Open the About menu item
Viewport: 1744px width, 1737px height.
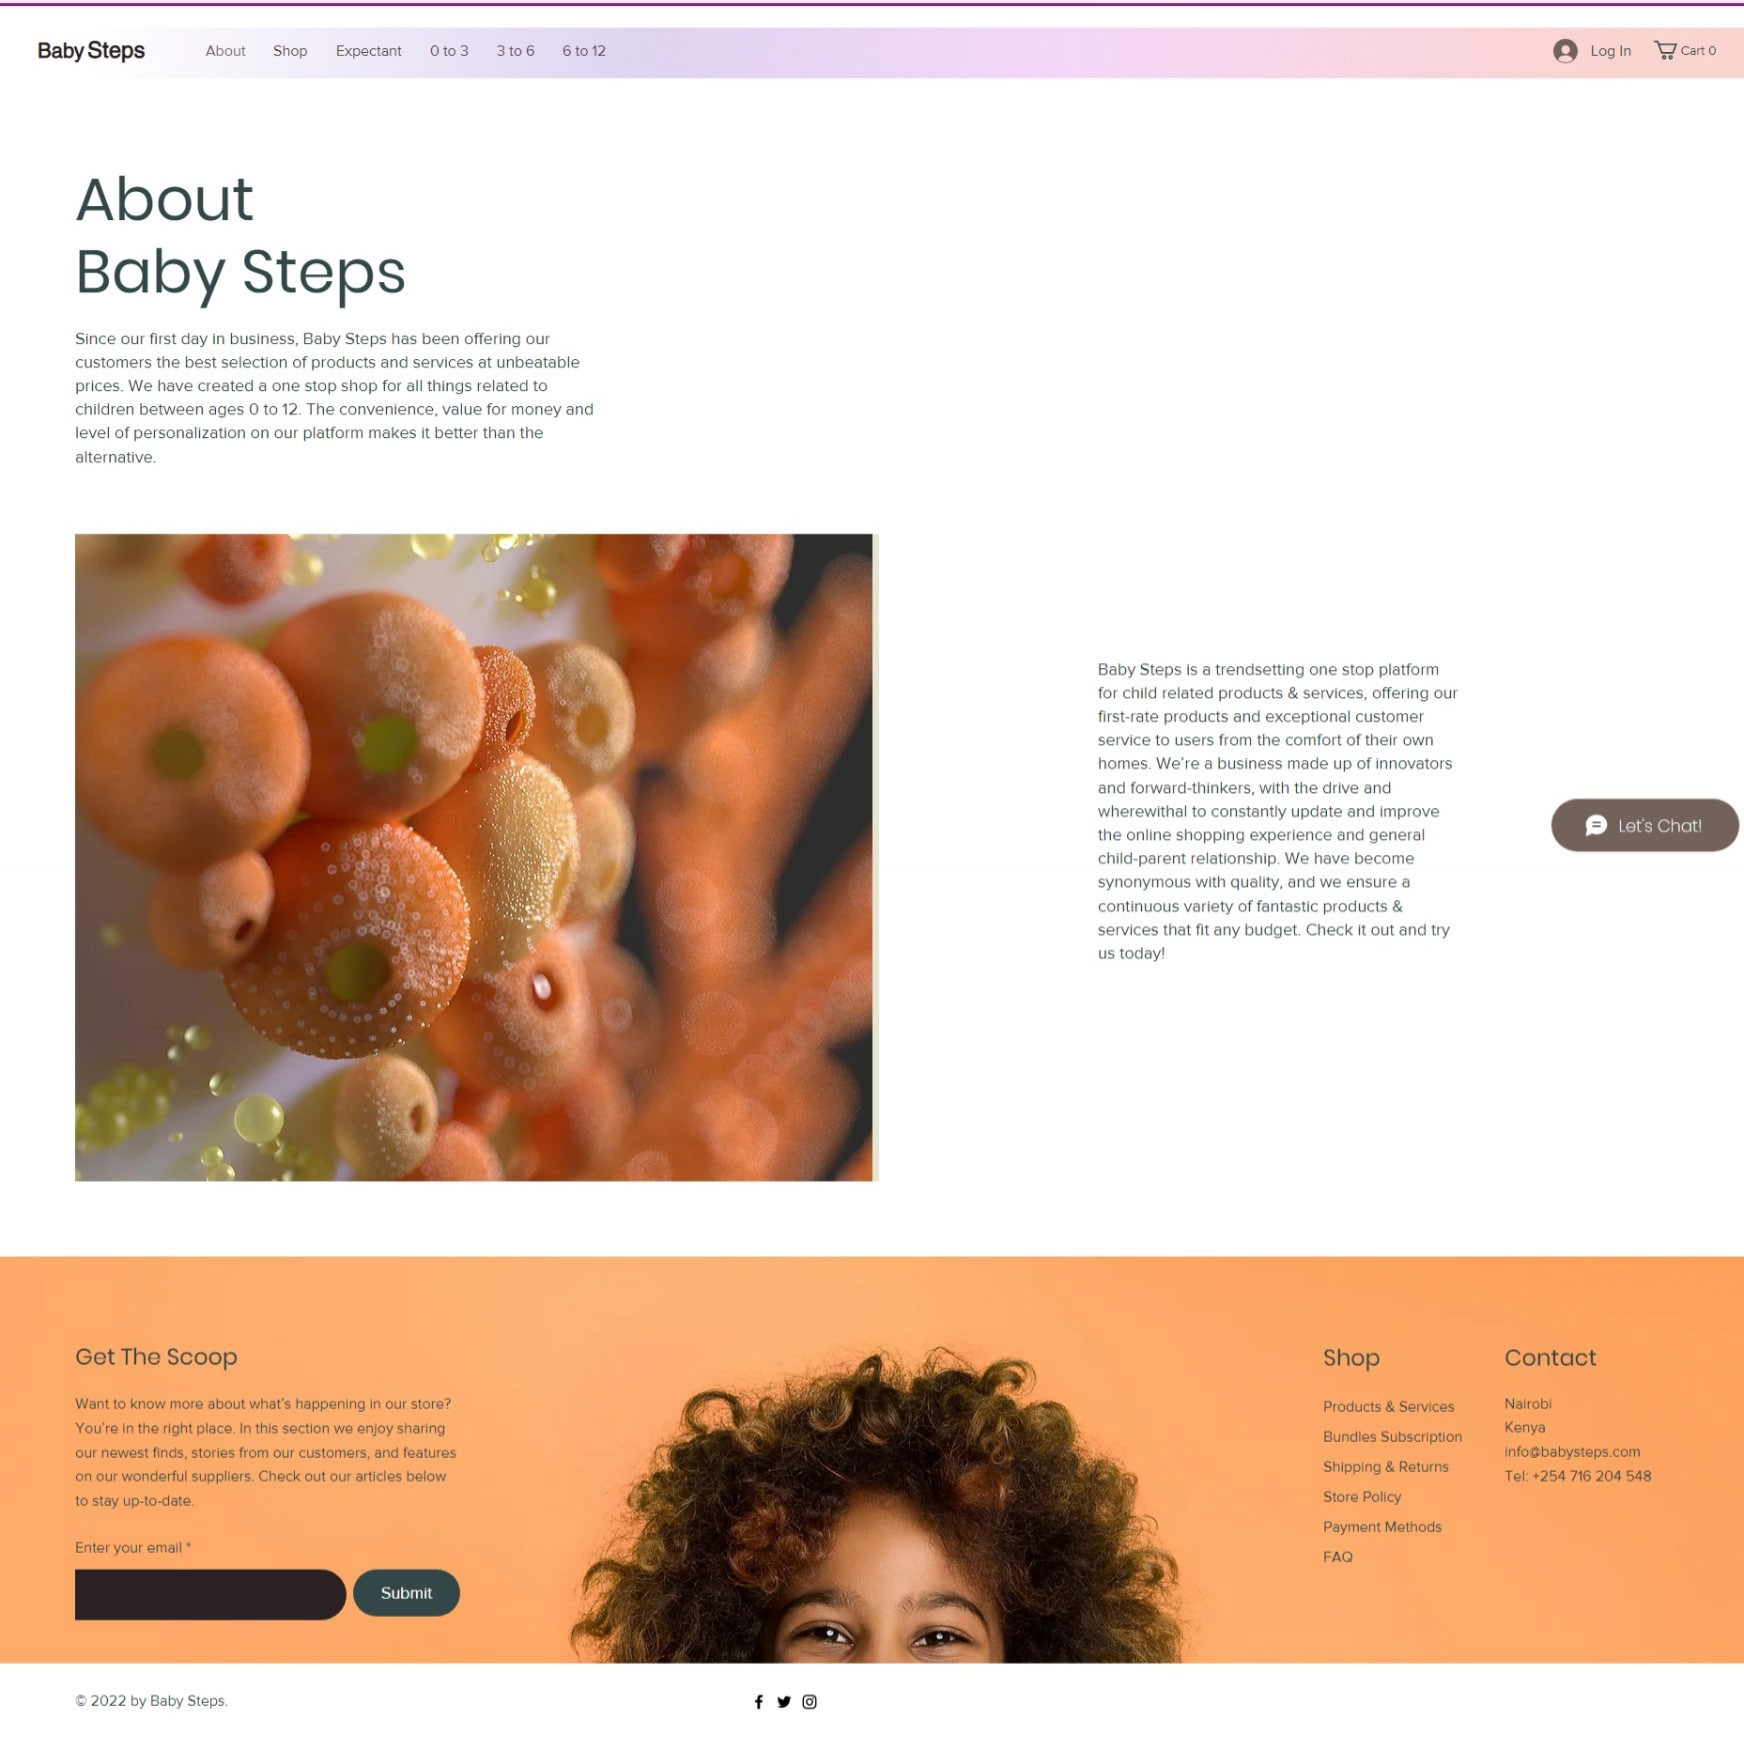coord(225,51)
